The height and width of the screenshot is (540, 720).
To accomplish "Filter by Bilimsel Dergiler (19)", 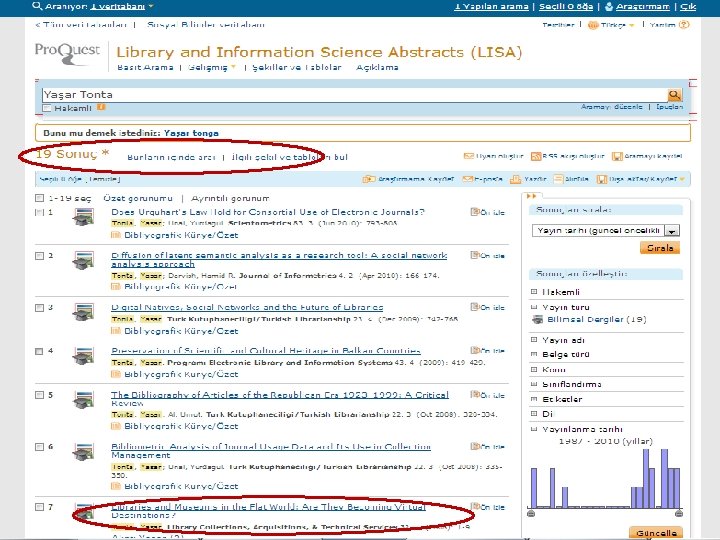I will (x=596, y=320).
